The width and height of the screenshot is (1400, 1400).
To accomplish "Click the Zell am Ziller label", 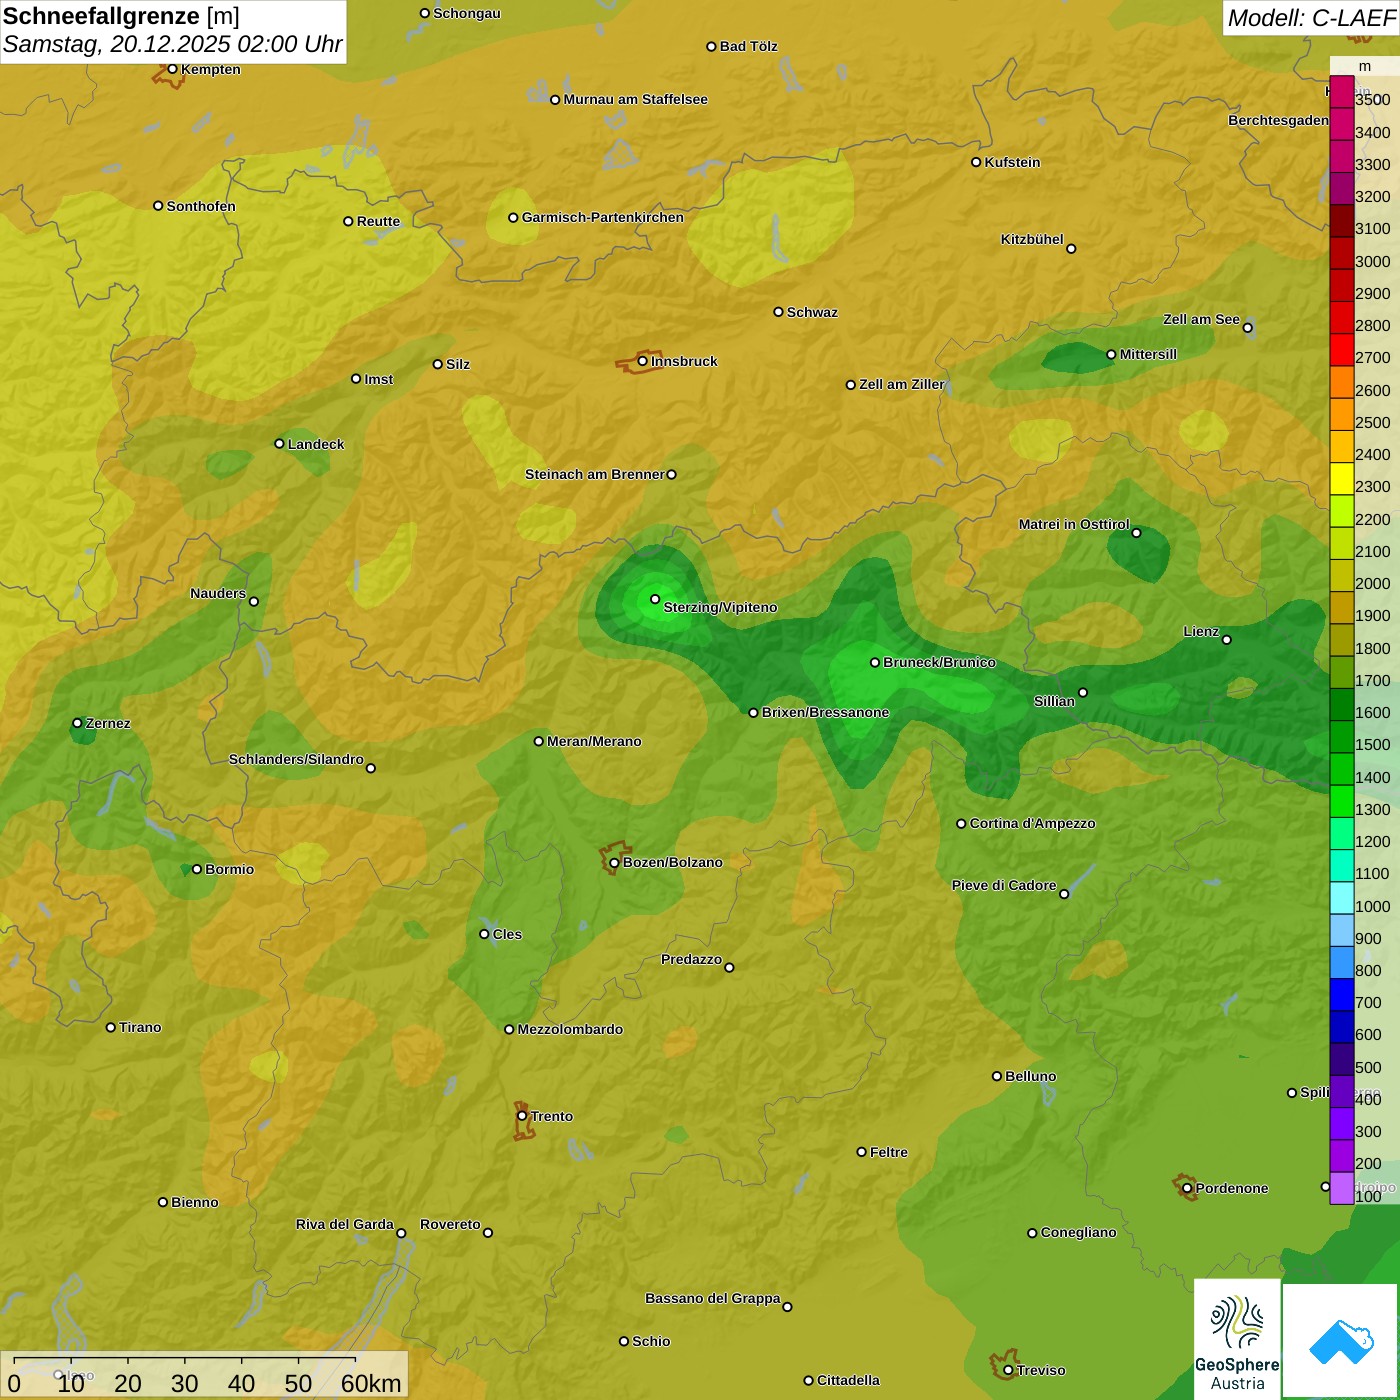I will [902, 384].
